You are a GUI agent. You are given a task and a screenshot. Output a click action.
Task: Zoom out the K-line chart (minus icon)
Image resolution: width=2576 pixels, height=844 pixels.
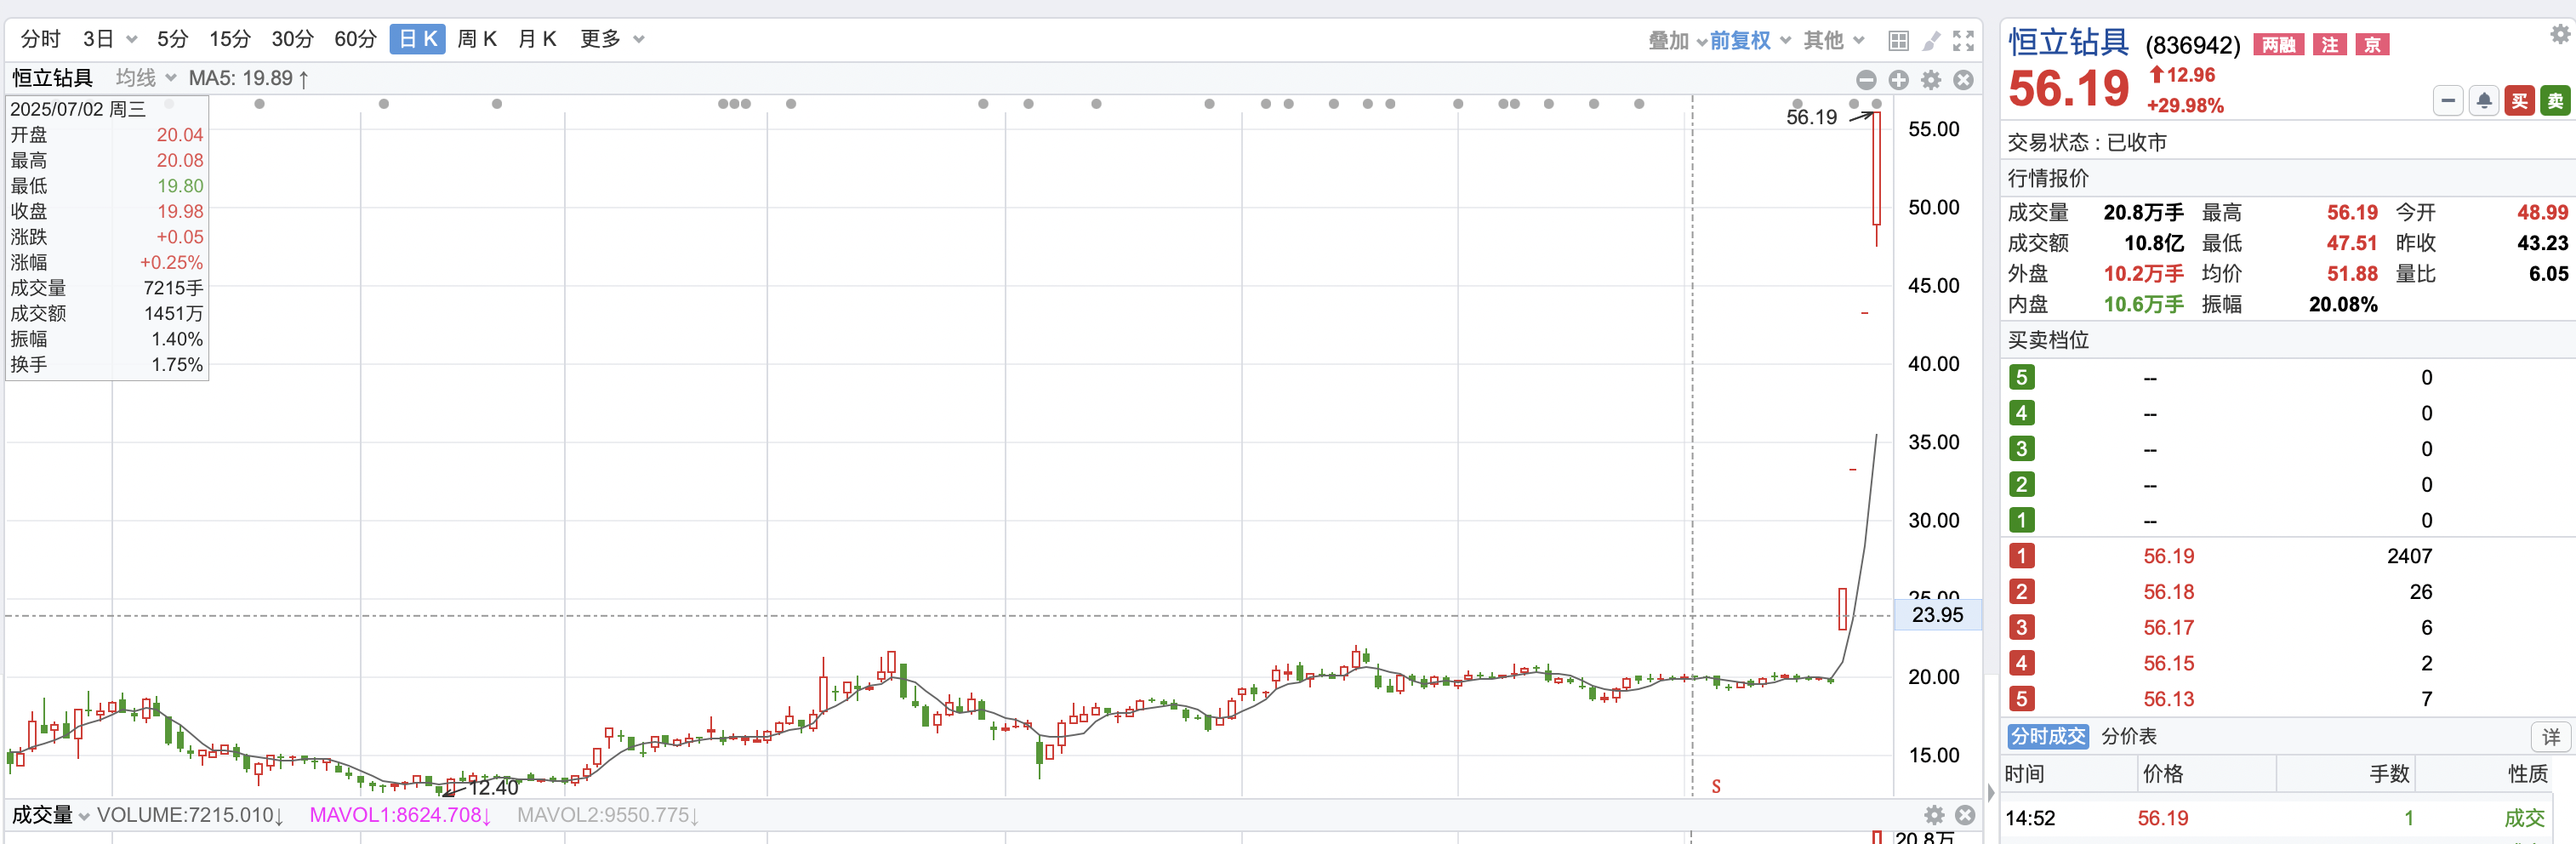tap(1866, 80)
